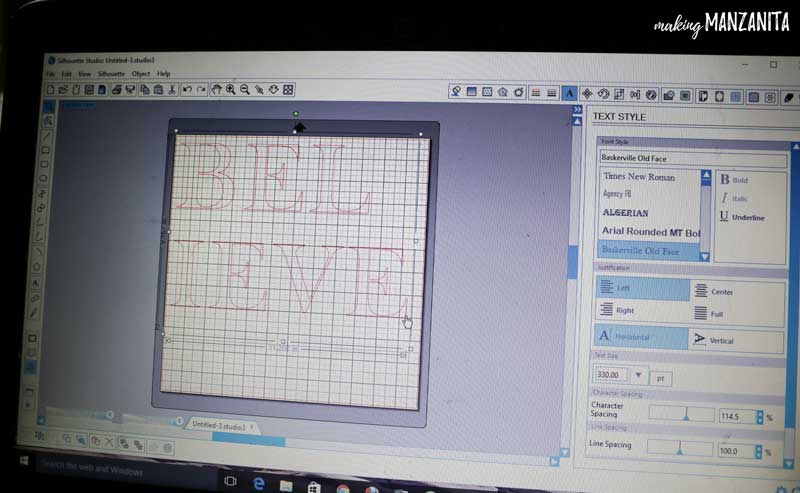
Task: Select the Text tool in left toolbar
Action: point(35,283)
